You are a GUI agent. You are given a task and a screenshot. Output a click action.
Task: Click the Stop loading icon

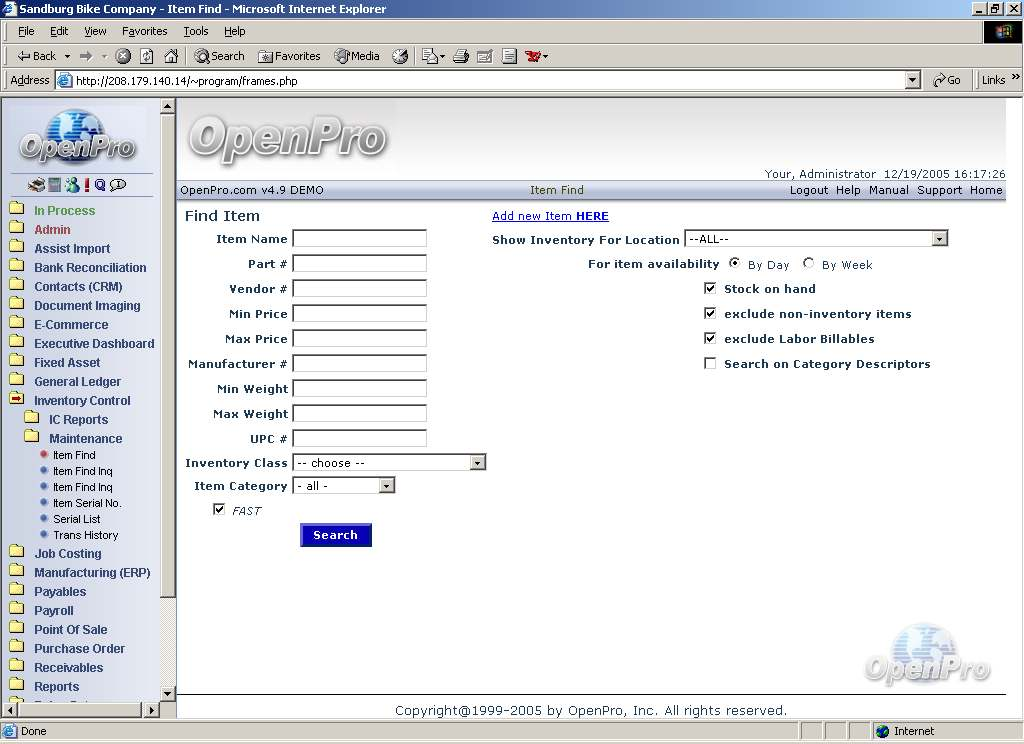click(123, 56)
